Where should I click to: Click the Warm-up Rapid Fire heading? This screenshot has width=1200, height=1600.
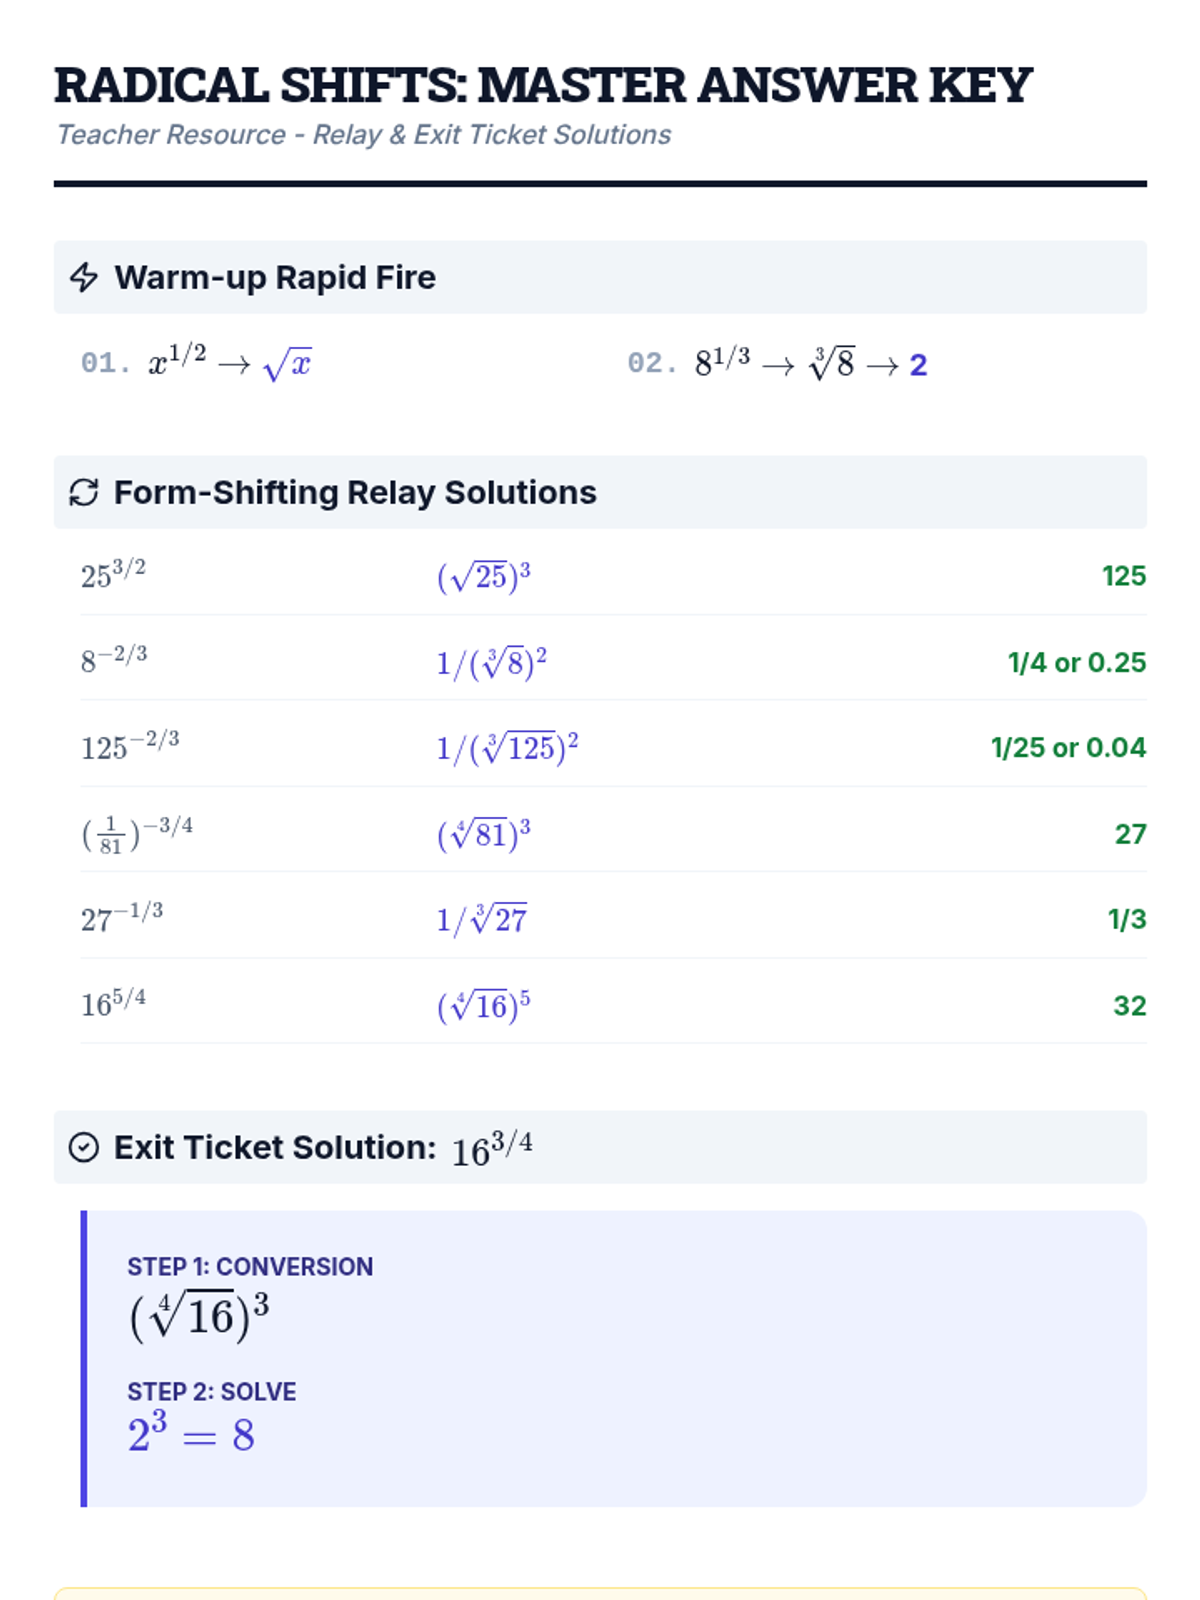pyautogui.click(x=274, y=277)
